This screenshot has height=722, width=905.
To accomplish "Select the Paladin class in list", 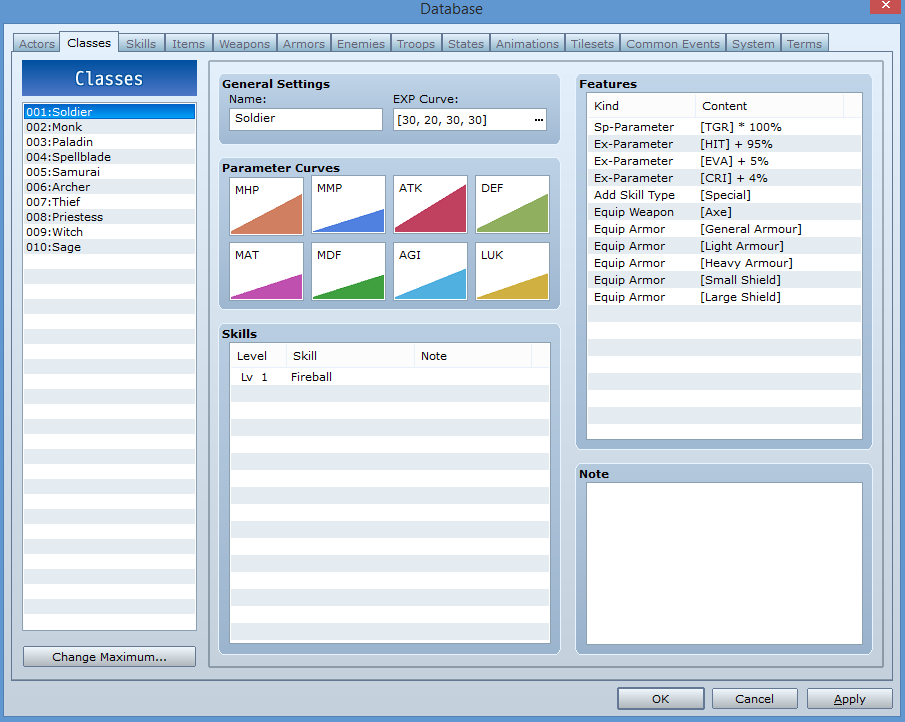I will [109, 142].
